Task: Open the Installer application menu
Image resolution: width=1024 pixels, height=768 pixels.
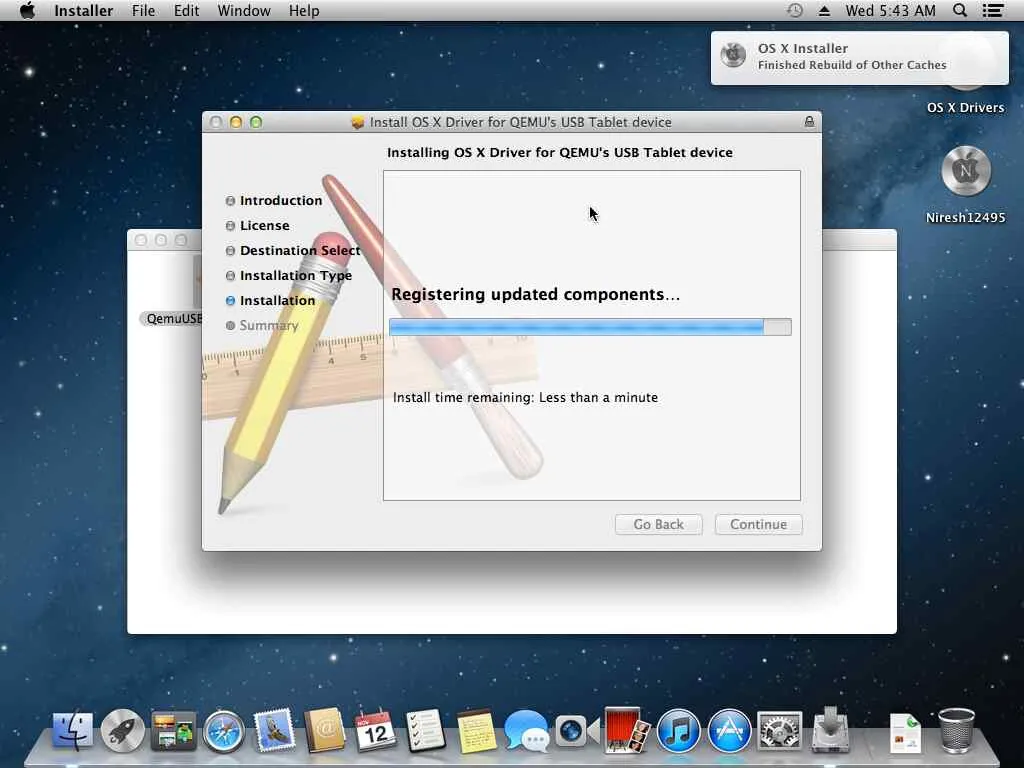Action: point(84,10)
